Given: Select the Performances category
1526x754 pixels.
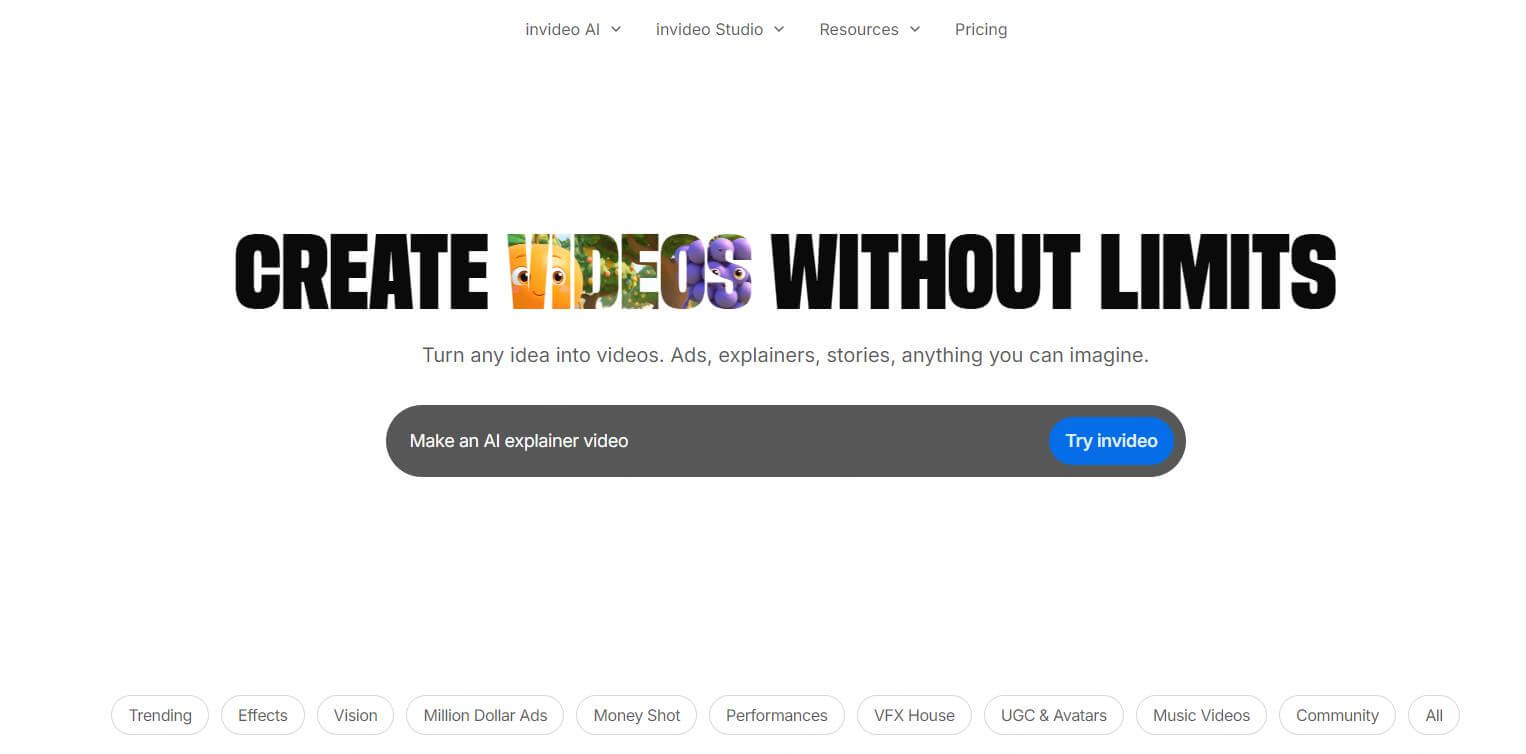Looking at the screenshot, I should pos(776,715).
